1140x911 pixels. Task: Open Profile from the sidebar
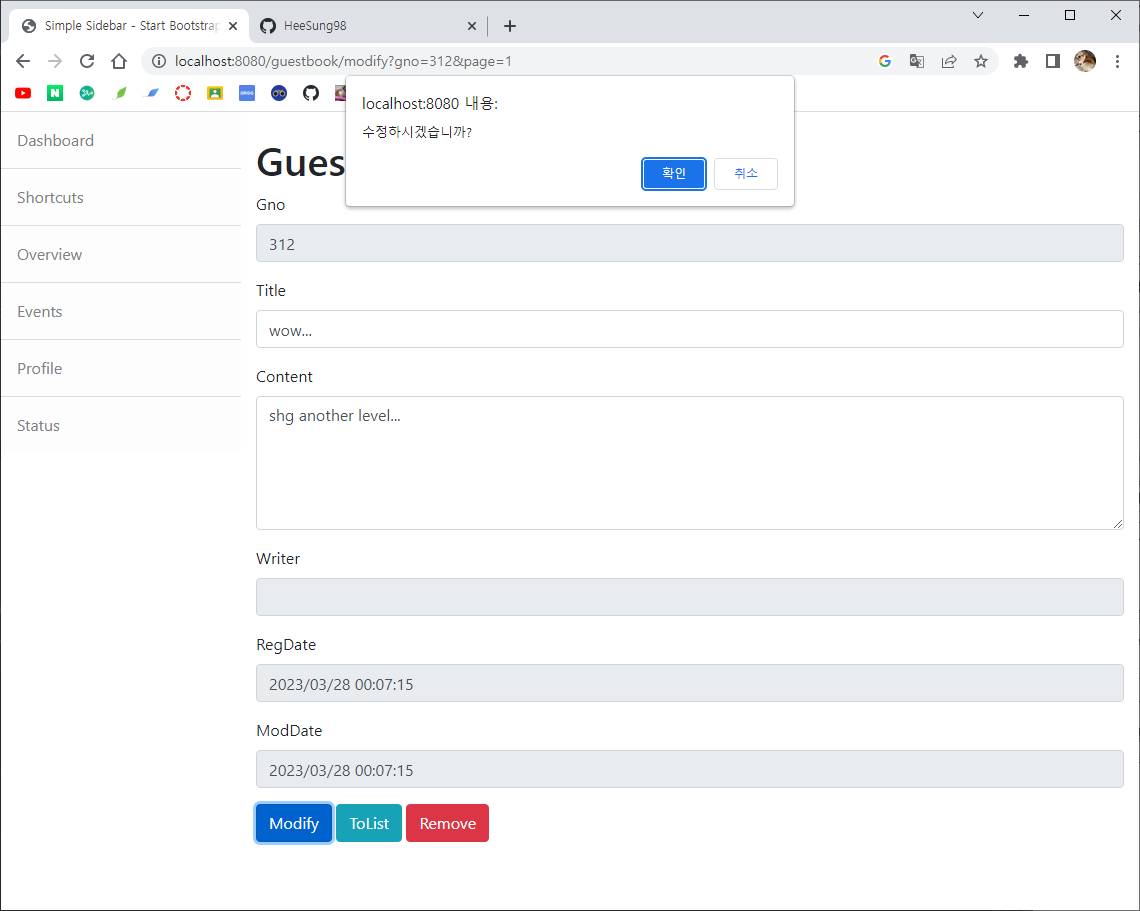click(x=40, y=369)
